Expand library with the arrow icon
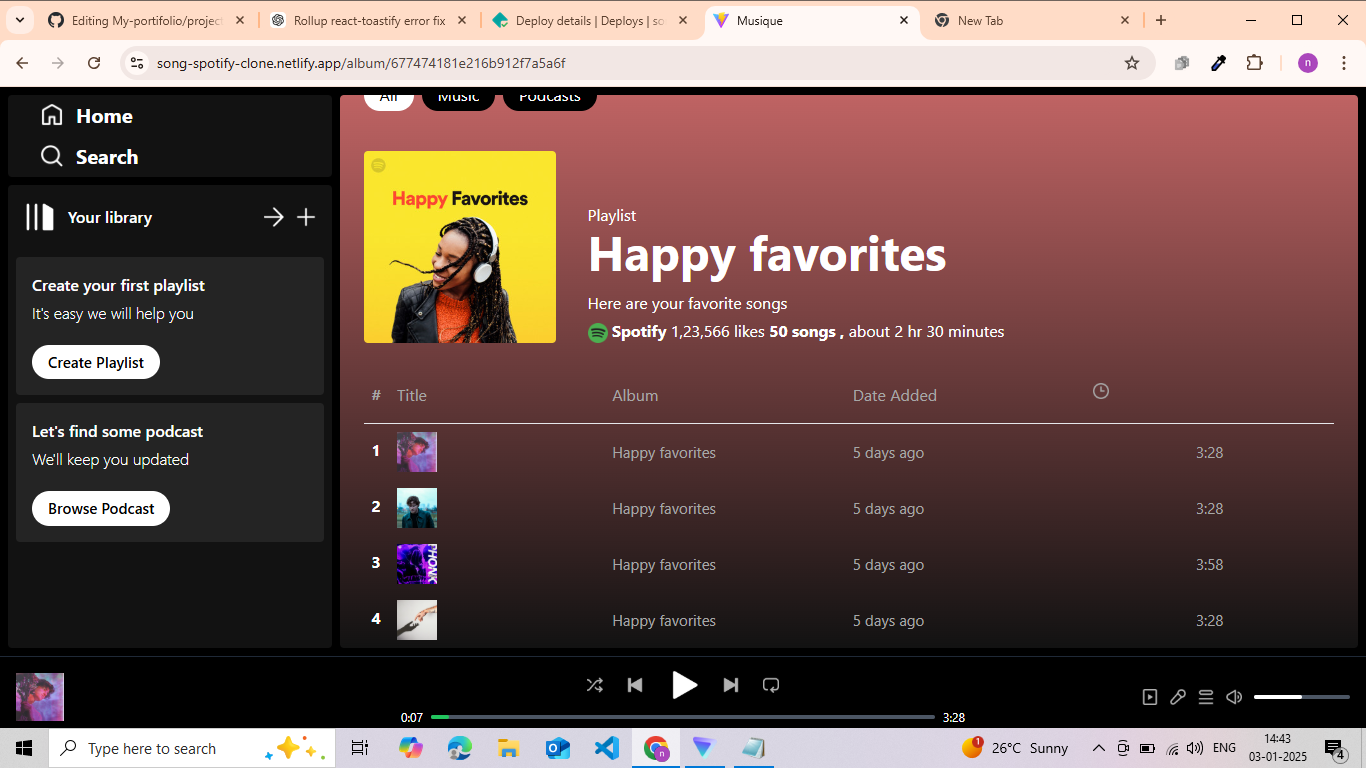Screen dimensions: 1366x768 [x=273, y=217]
